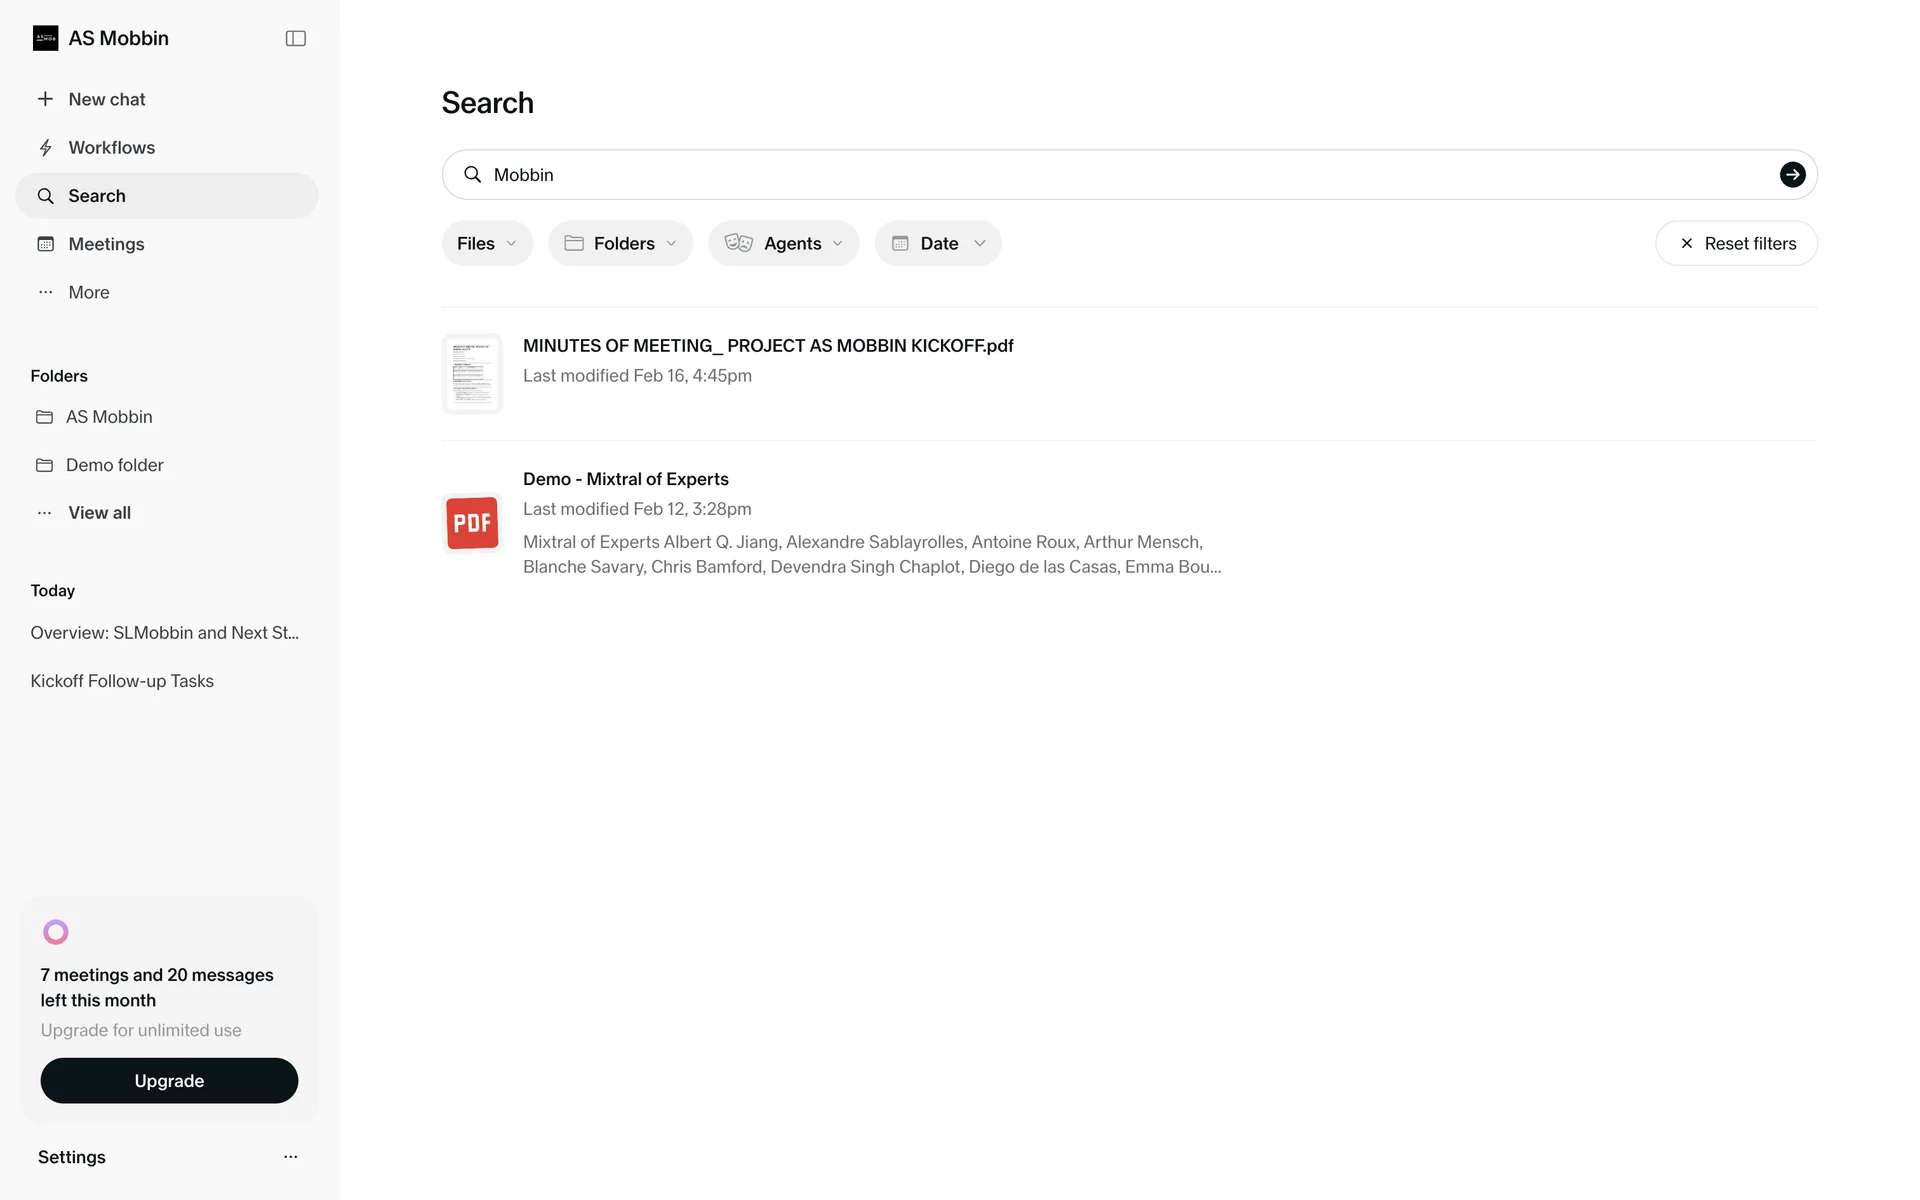Screen dimensions: 1920x1200
Task: Submit search with the arrow button
Action: pos(1792,175)
